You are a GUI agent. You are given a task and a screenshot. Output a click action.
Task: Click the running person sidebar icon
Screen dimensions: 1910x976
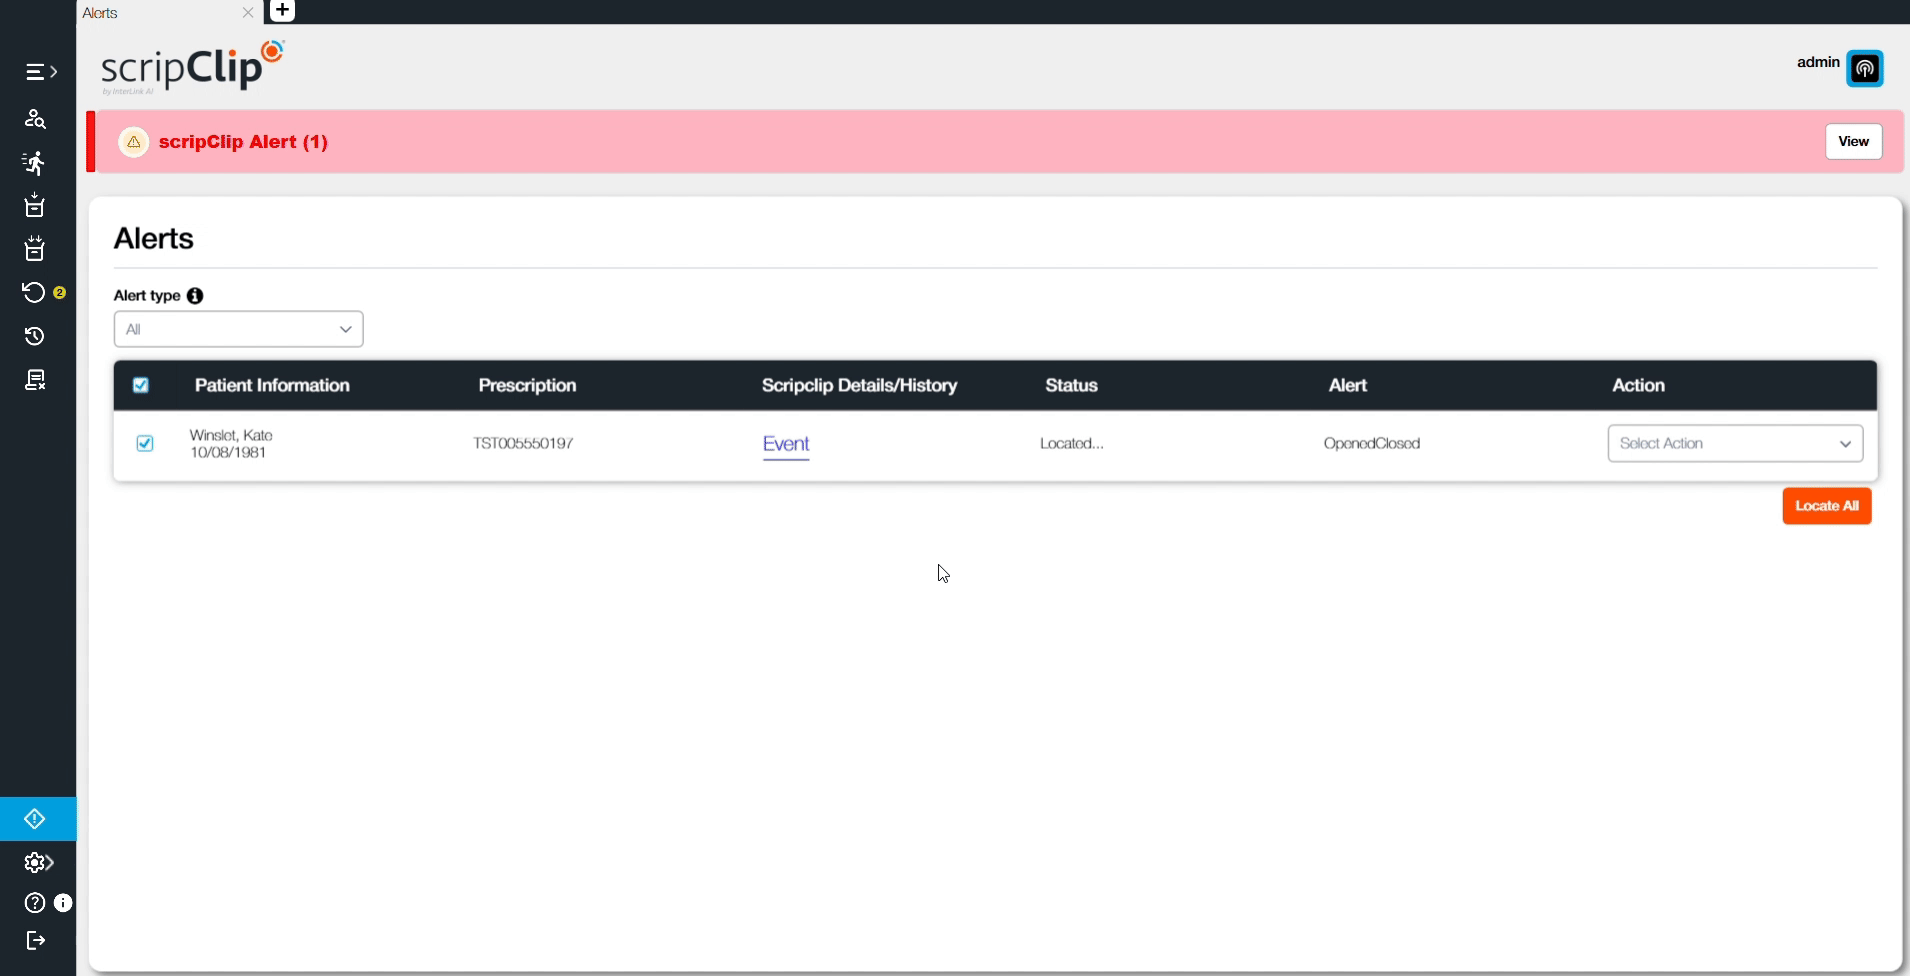[x=35, y=163]
